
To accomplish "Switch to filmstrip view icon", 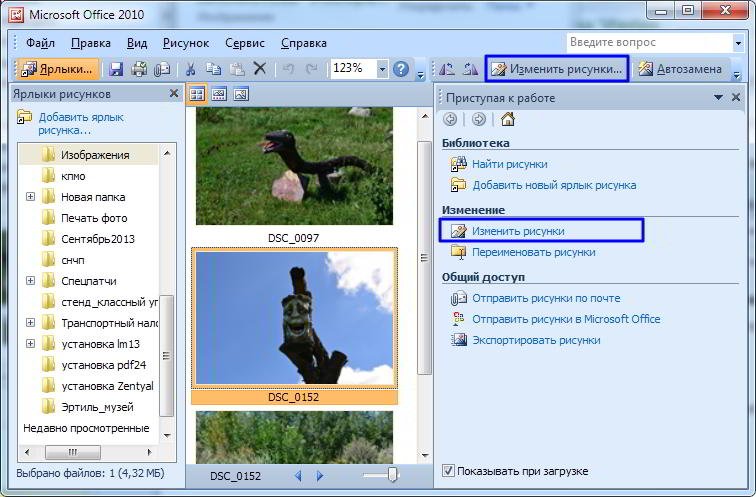I will pyautogui.click(x=218, y=94).
